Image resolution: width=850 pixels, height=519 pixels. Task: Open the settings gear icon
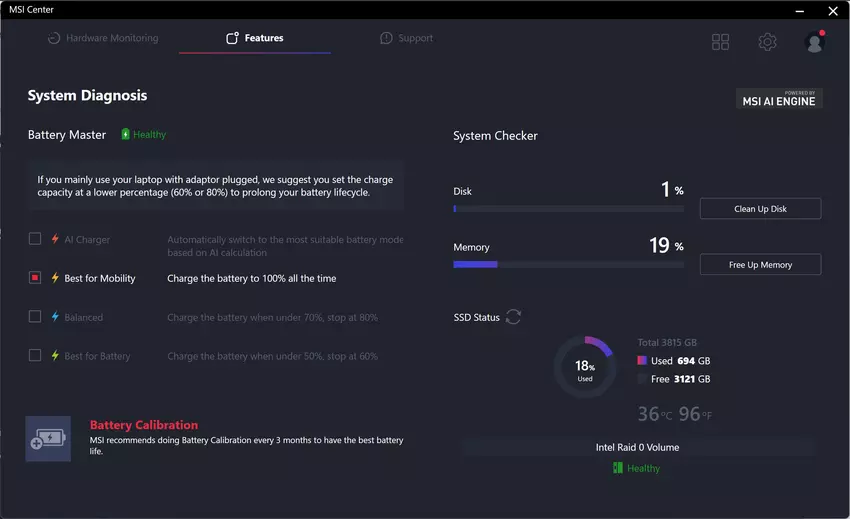coord(767,42)
